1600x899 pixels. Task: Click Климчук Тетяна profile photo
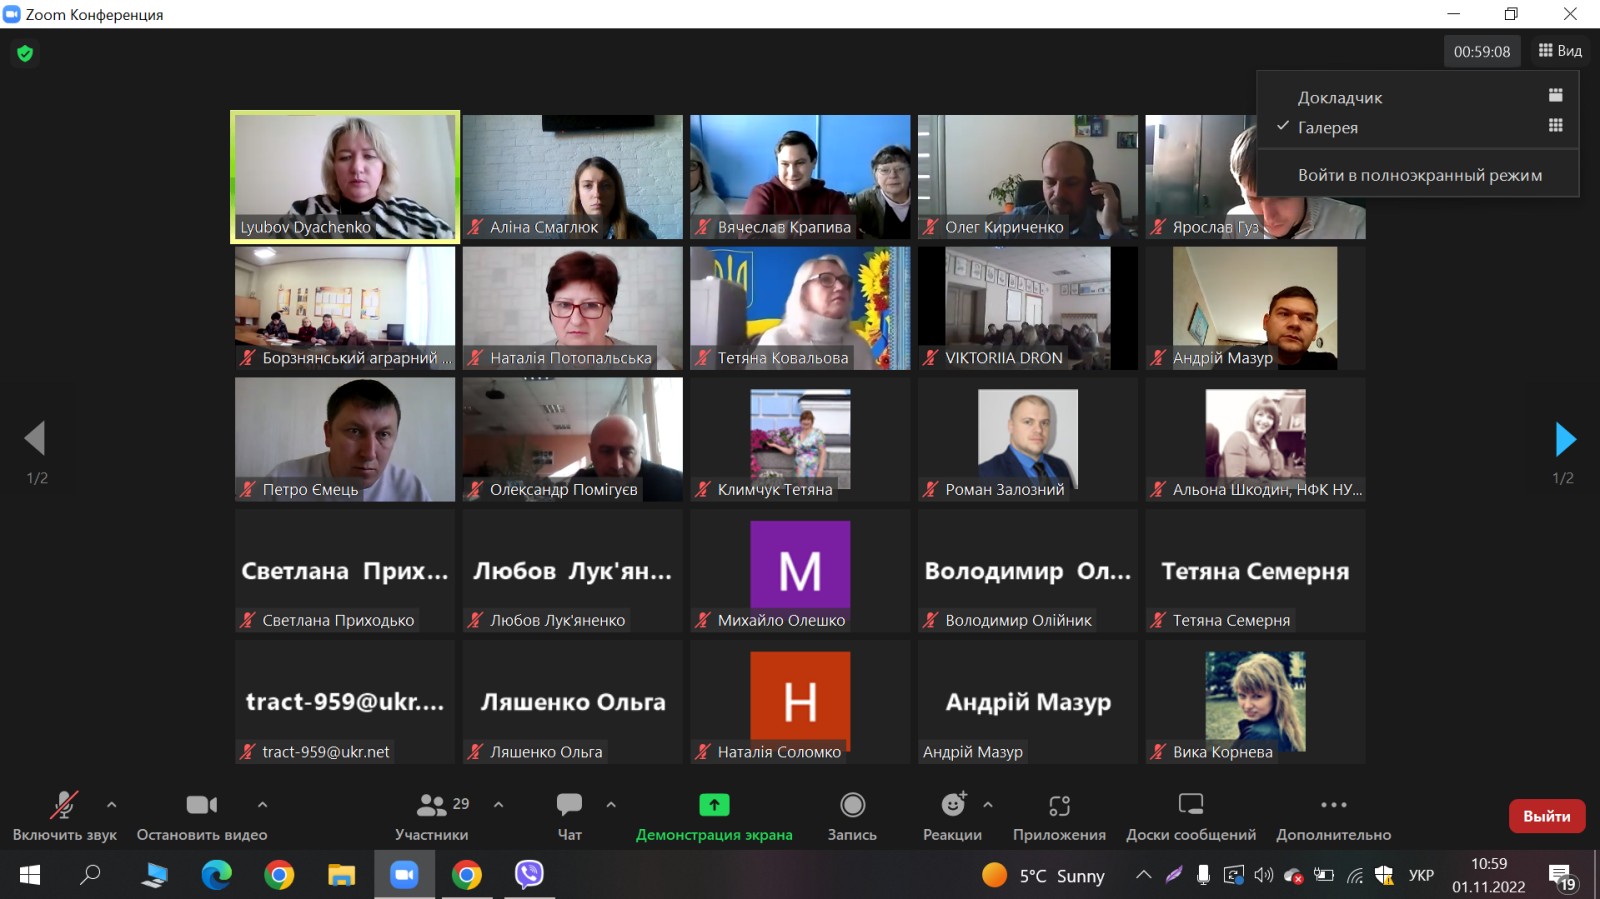pyautogui.click(x=800, y=437)
